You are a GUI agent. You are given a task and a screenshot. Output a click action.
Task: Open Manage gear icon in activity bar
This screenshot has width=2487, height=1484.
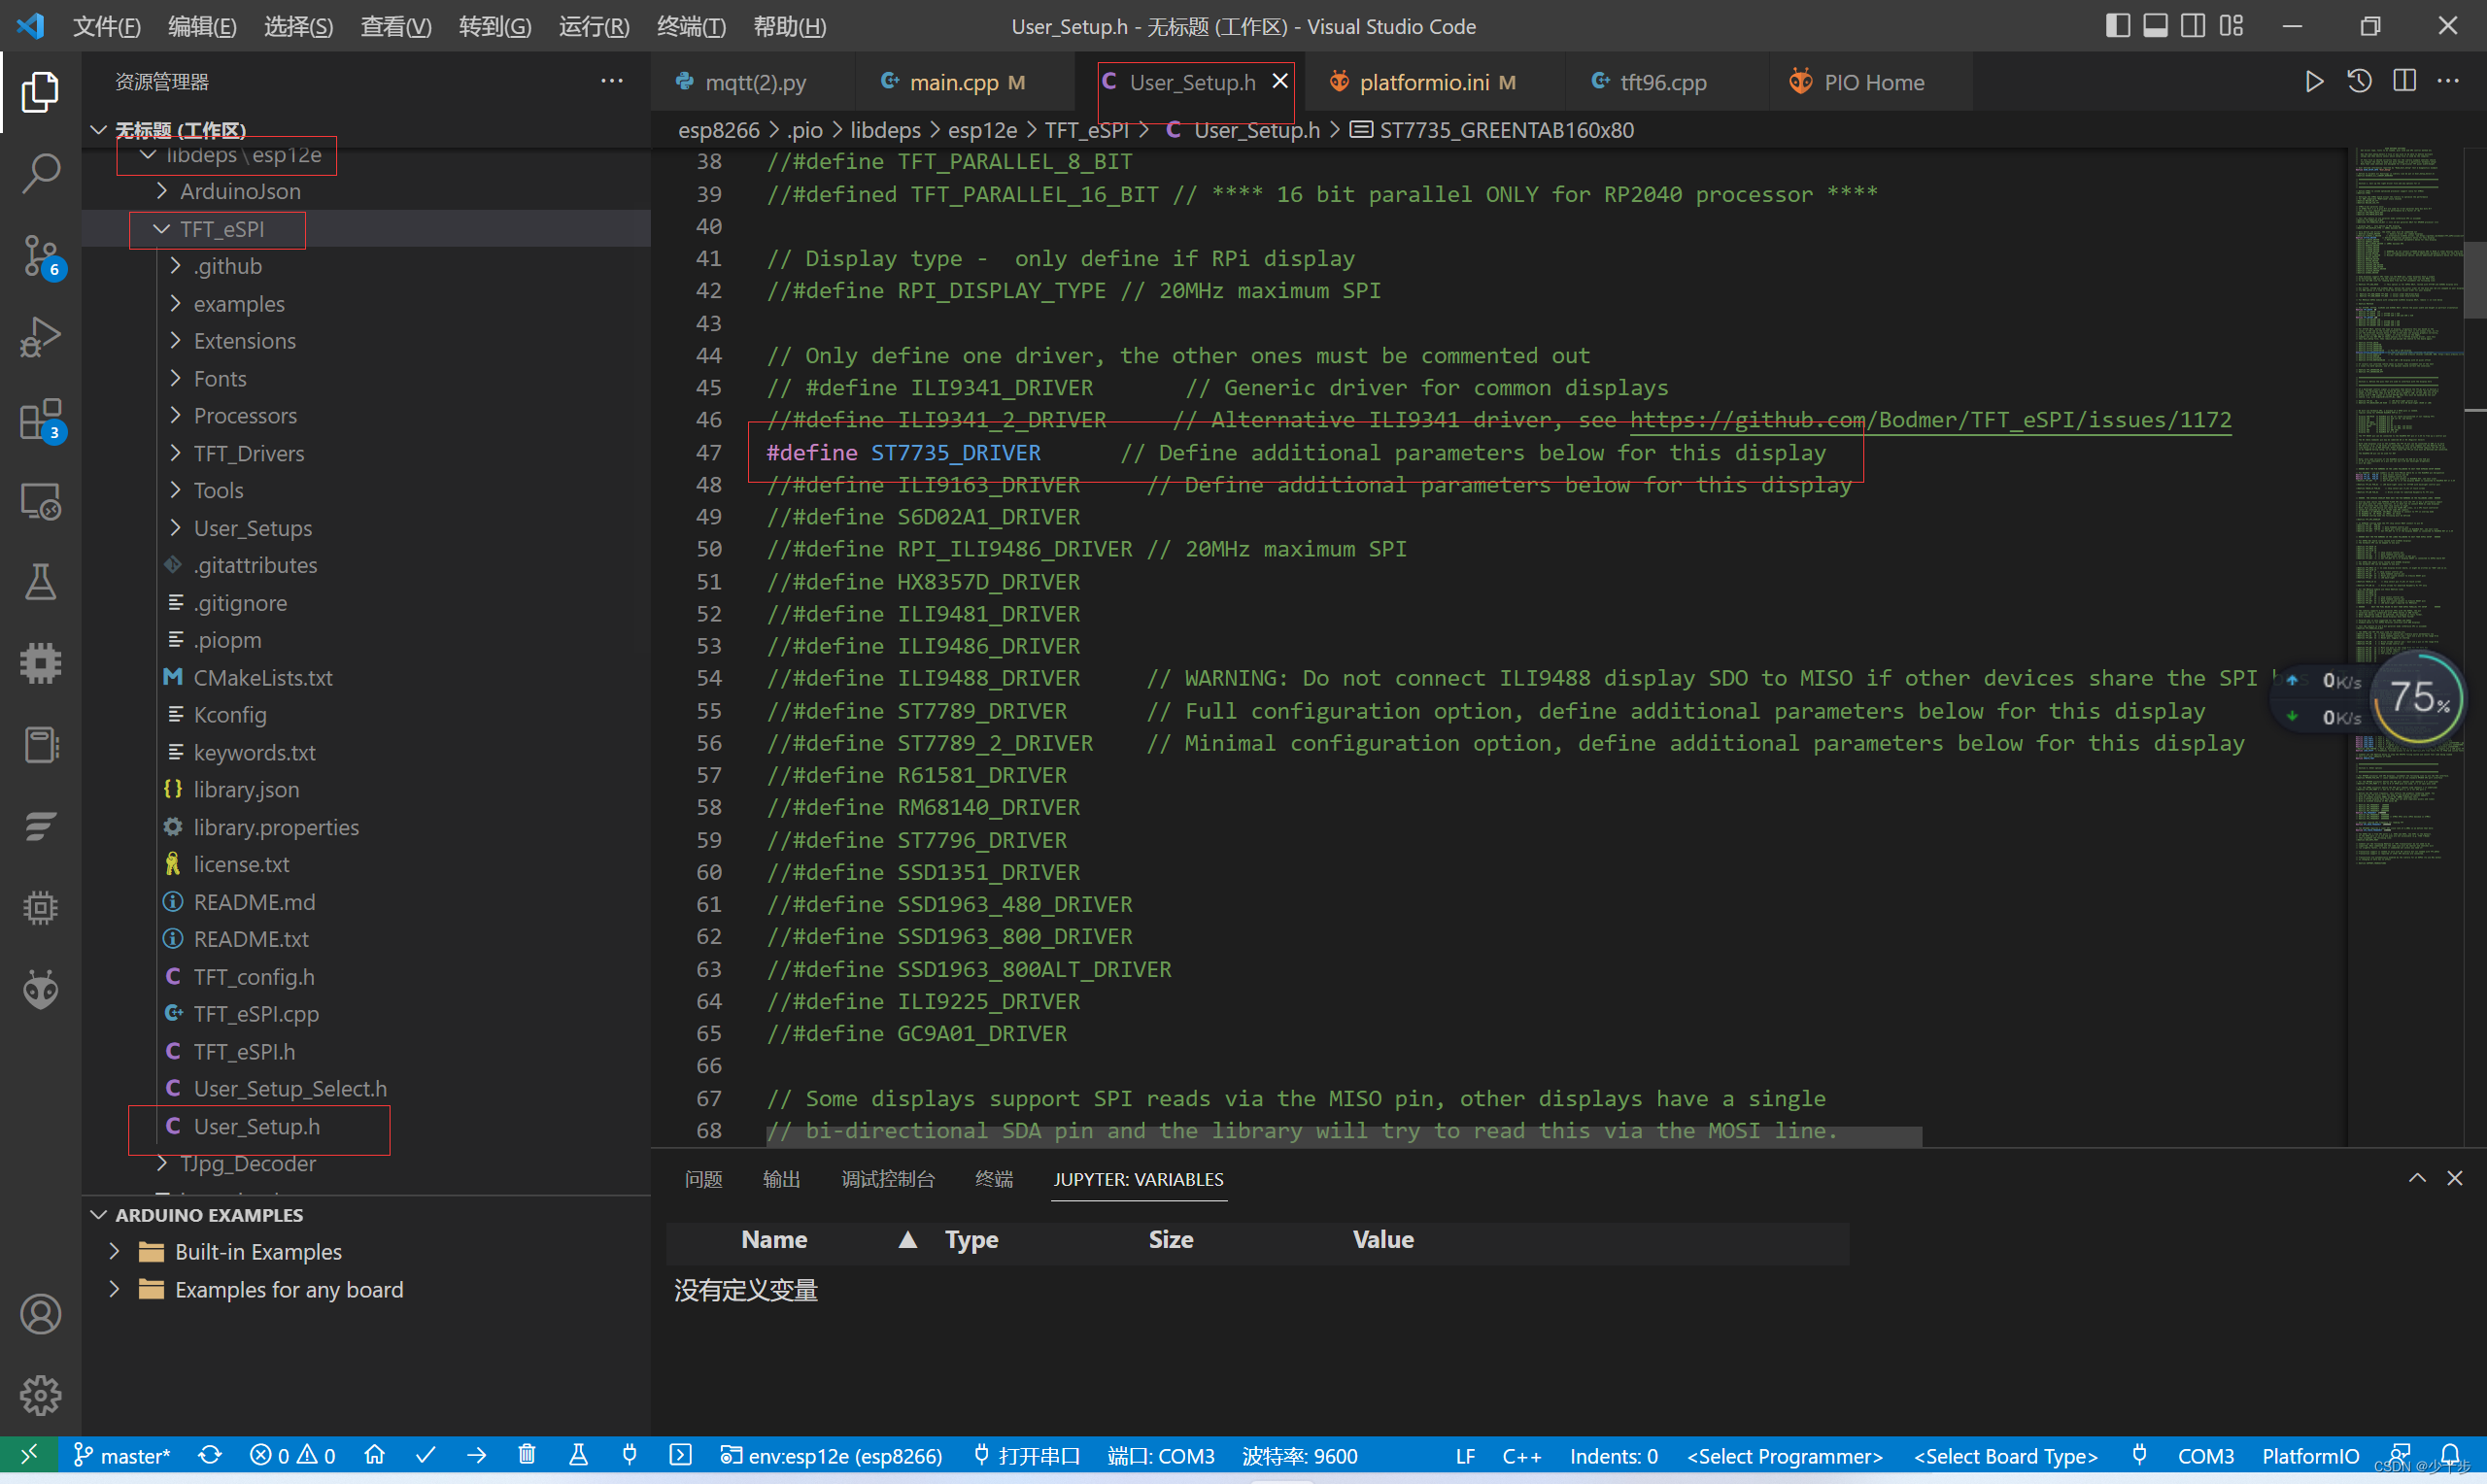[40, 1394]
